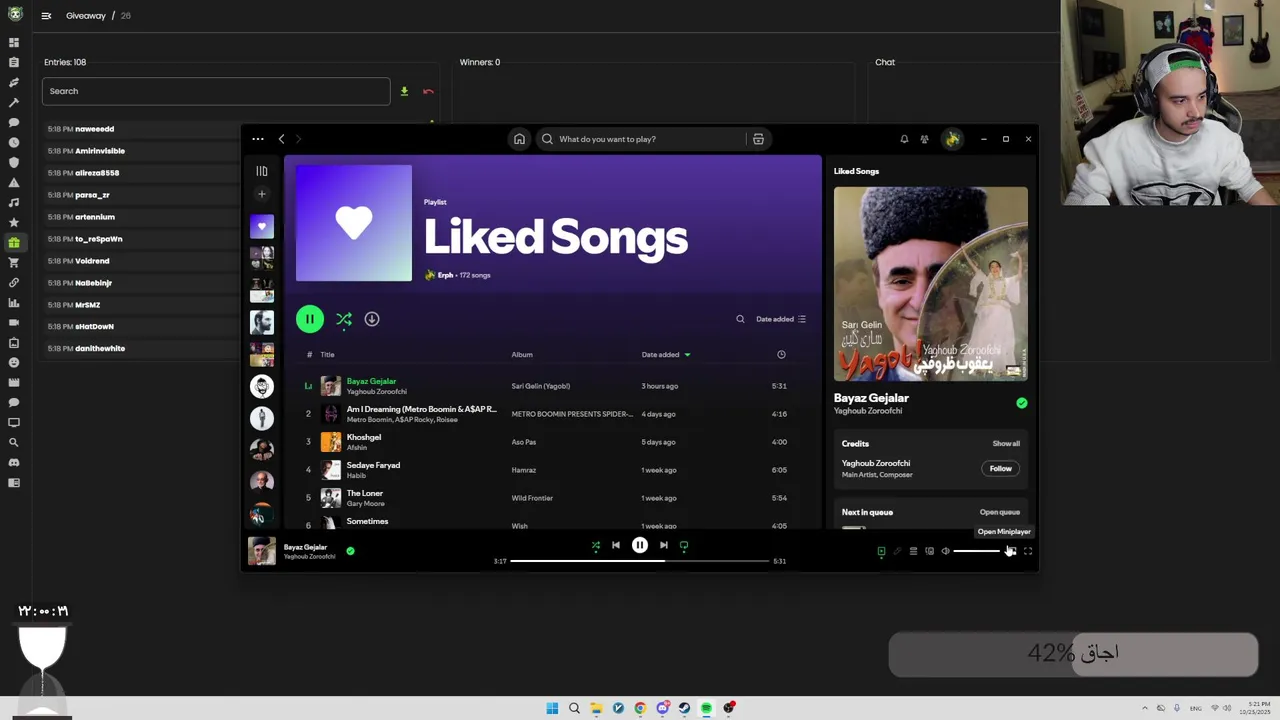
Task: Pause playback in bottom player bar
Action: 640,545
